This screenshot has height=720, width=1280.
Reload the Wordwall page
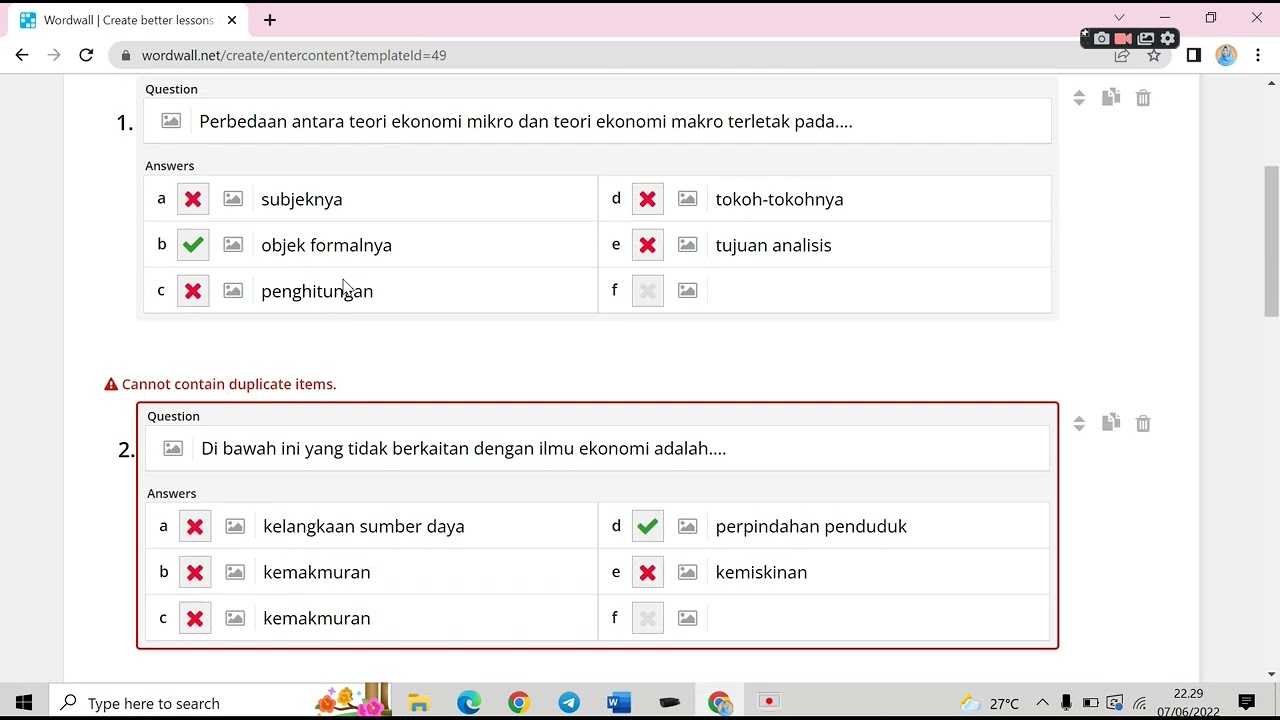(86, 55)
